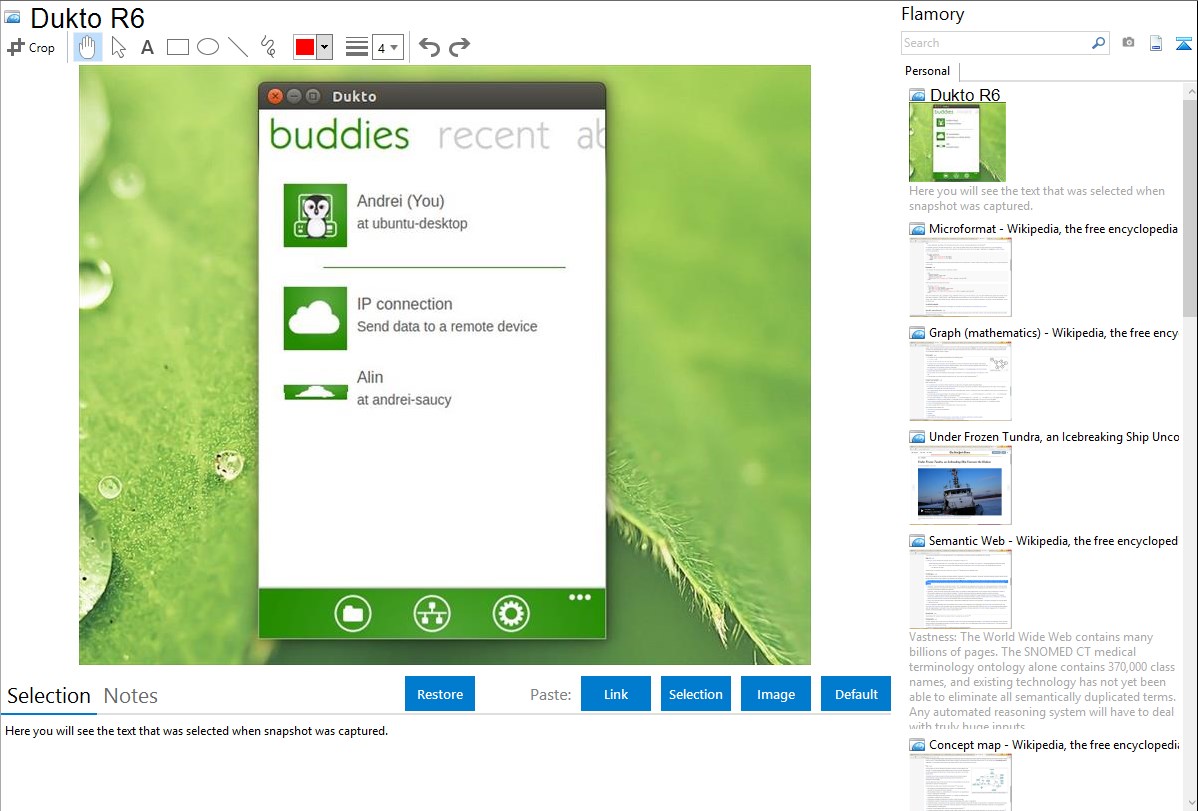Click the three dots more button
Viewport: 1198px width, 811px height.
[580, 597]
